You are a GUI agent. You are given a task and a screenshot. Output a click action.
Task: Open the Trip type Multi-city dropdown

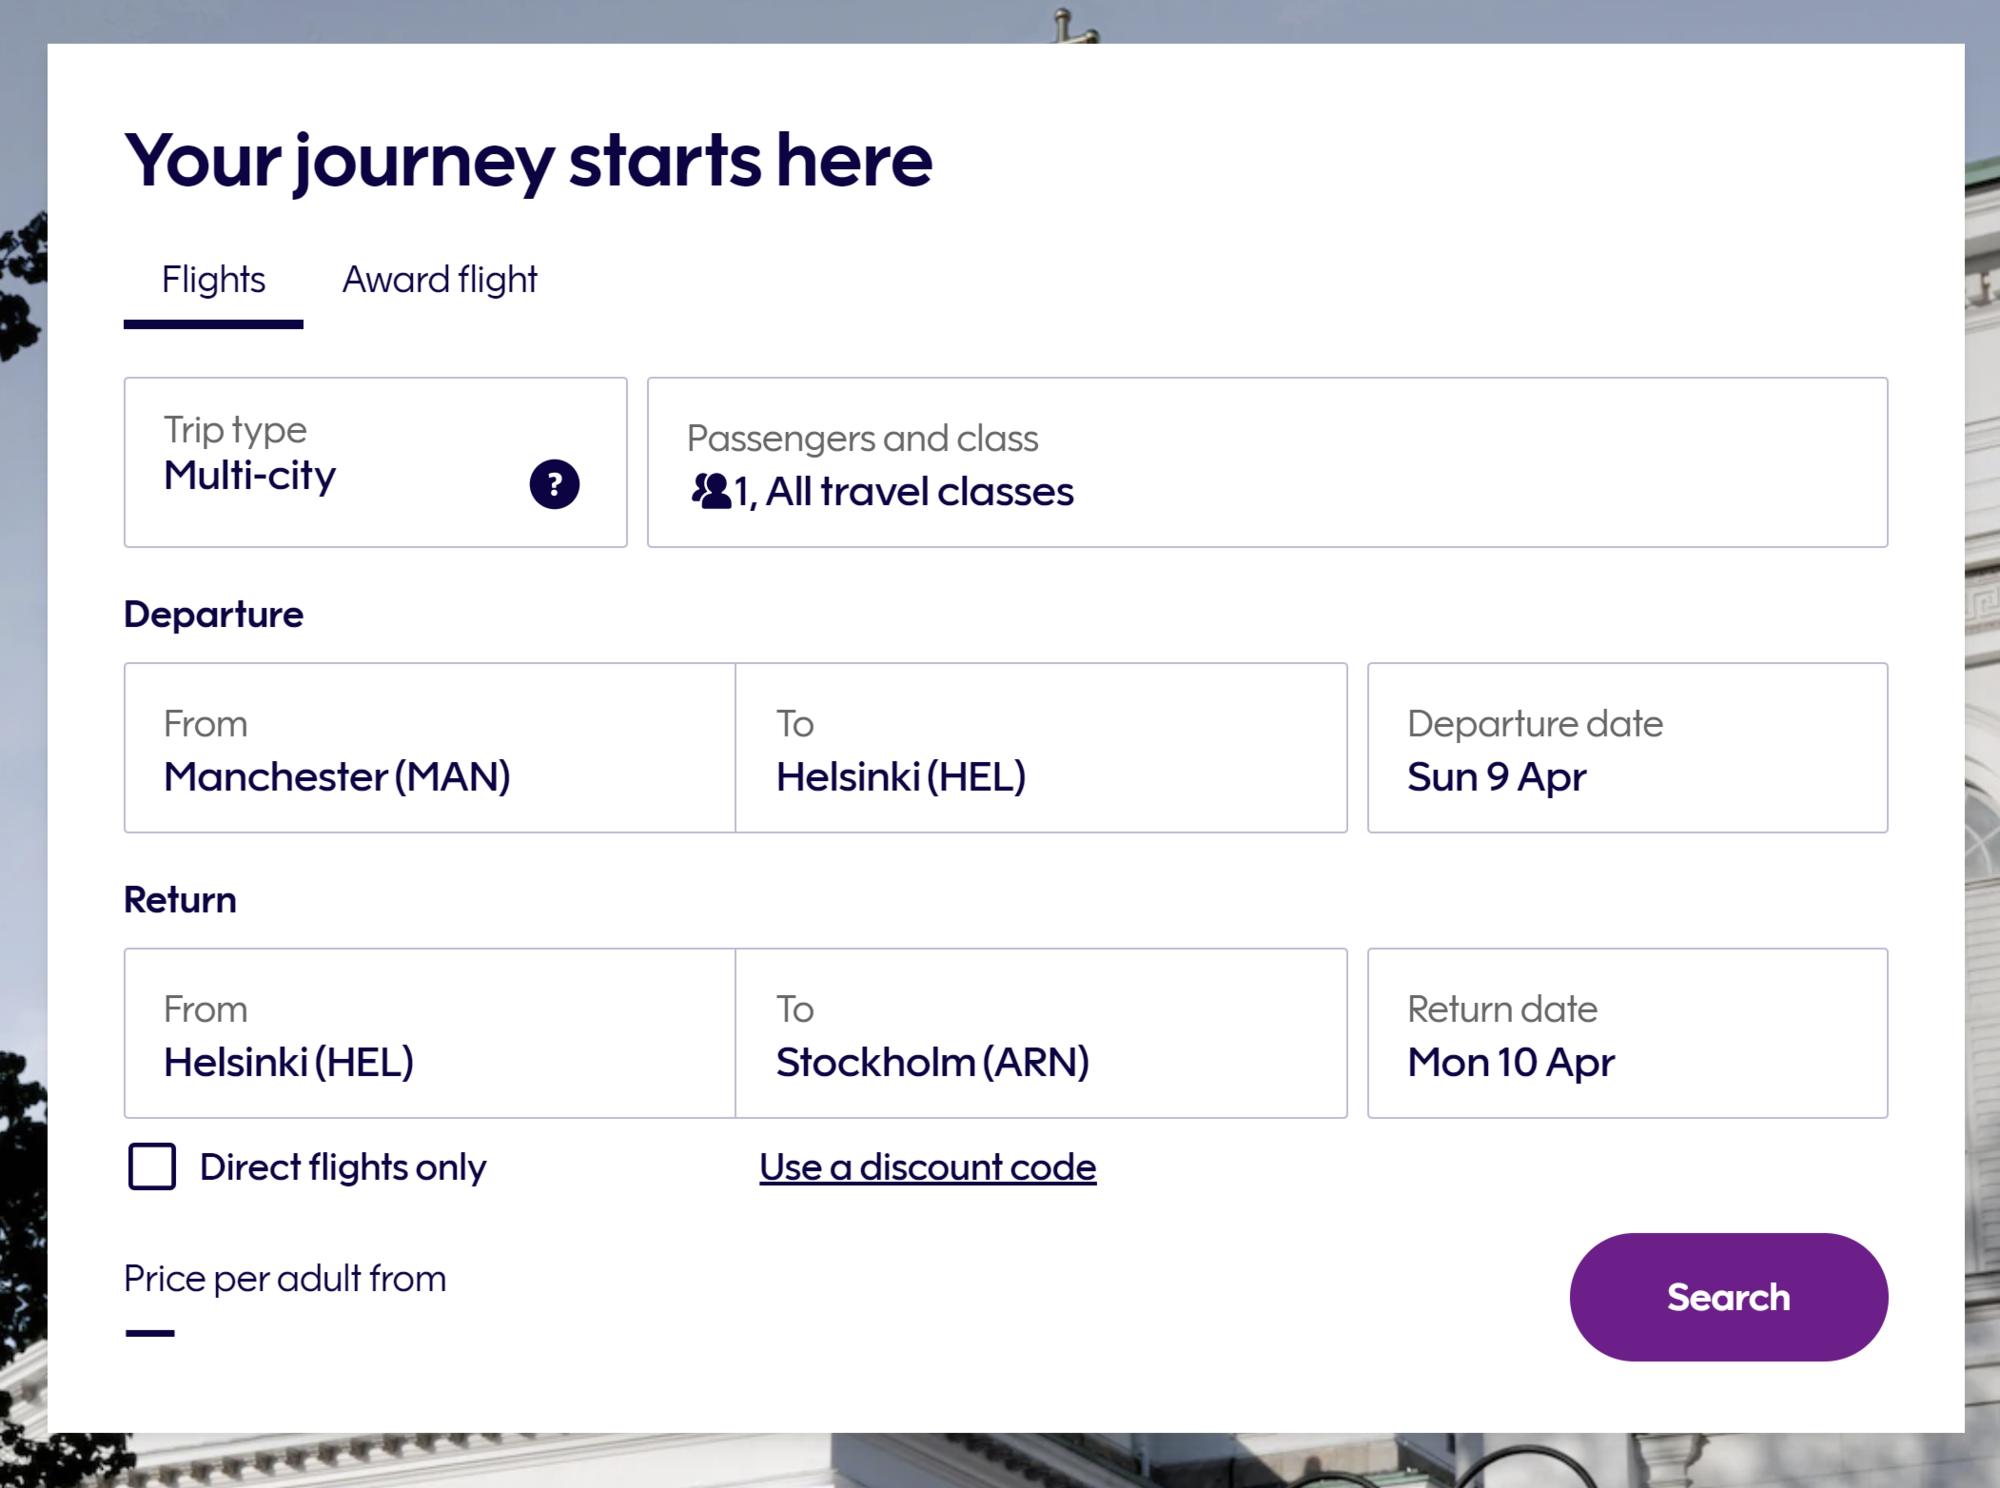tap(340, 462)
